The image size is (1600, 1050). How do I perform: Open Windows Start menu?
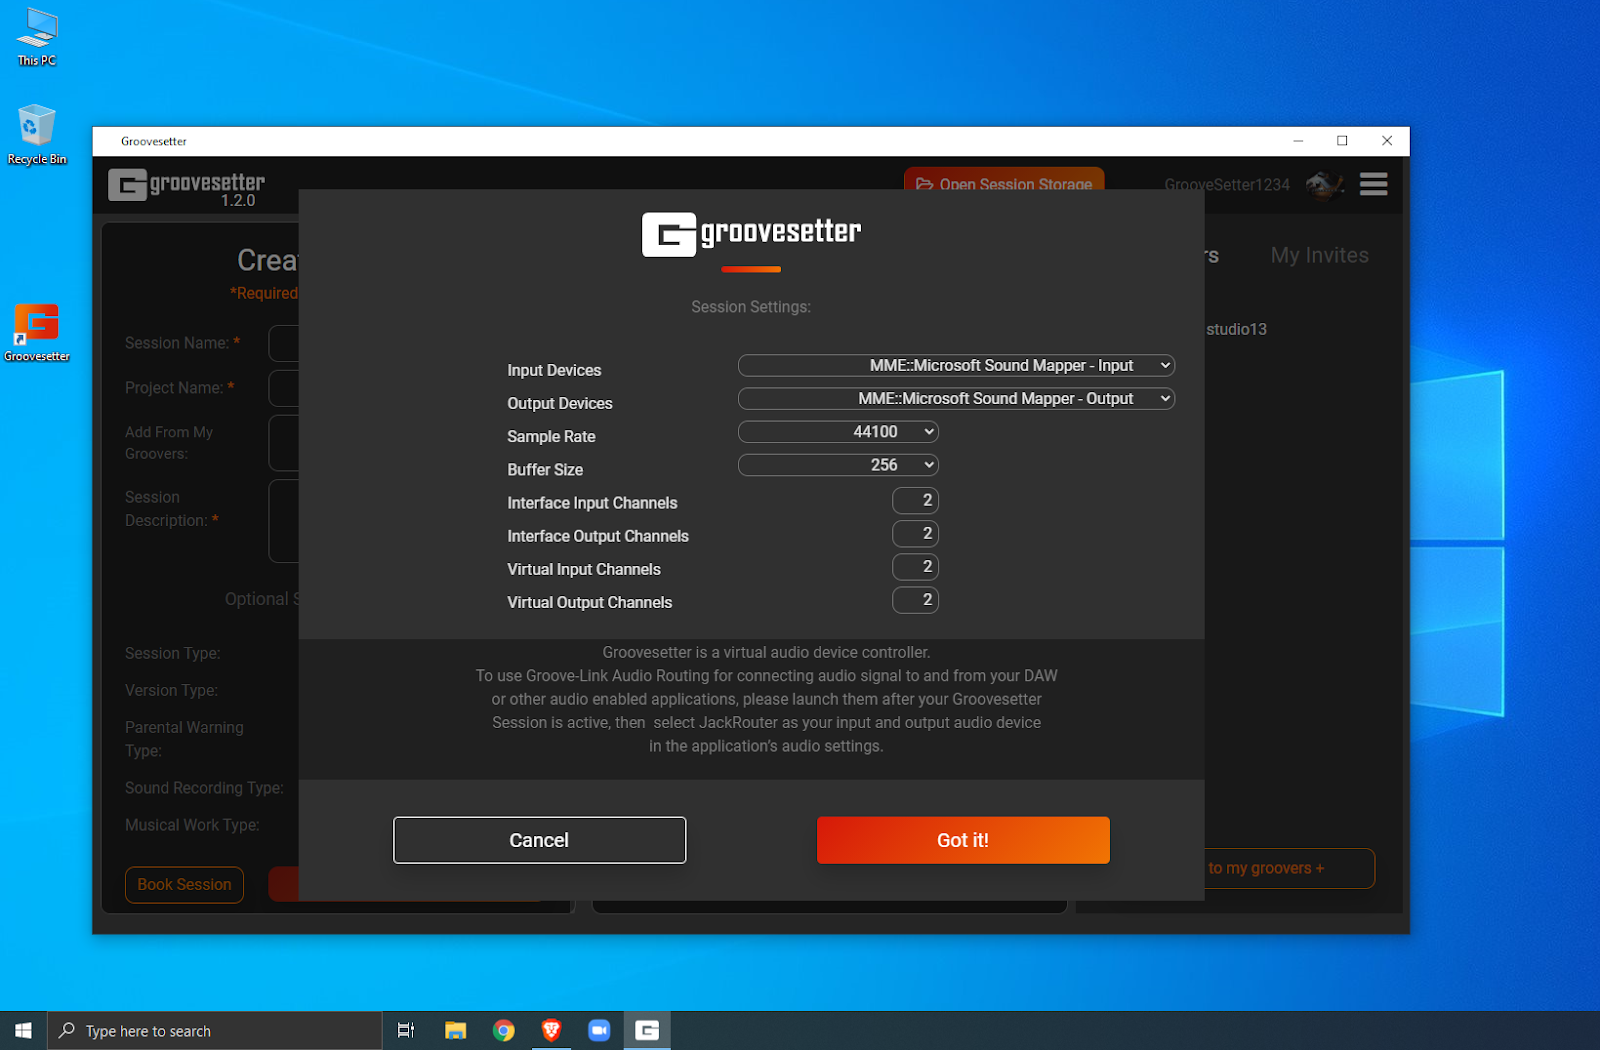pyautogui.click(x=23, y=1030)
